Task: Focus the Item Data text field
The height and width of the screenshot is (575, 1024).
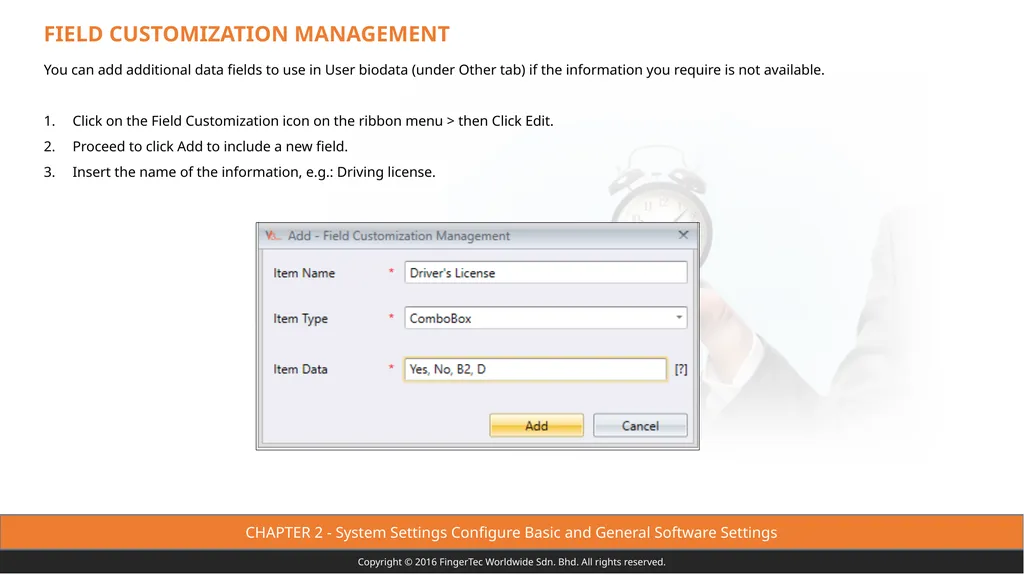Action: (x=535, y=369)
